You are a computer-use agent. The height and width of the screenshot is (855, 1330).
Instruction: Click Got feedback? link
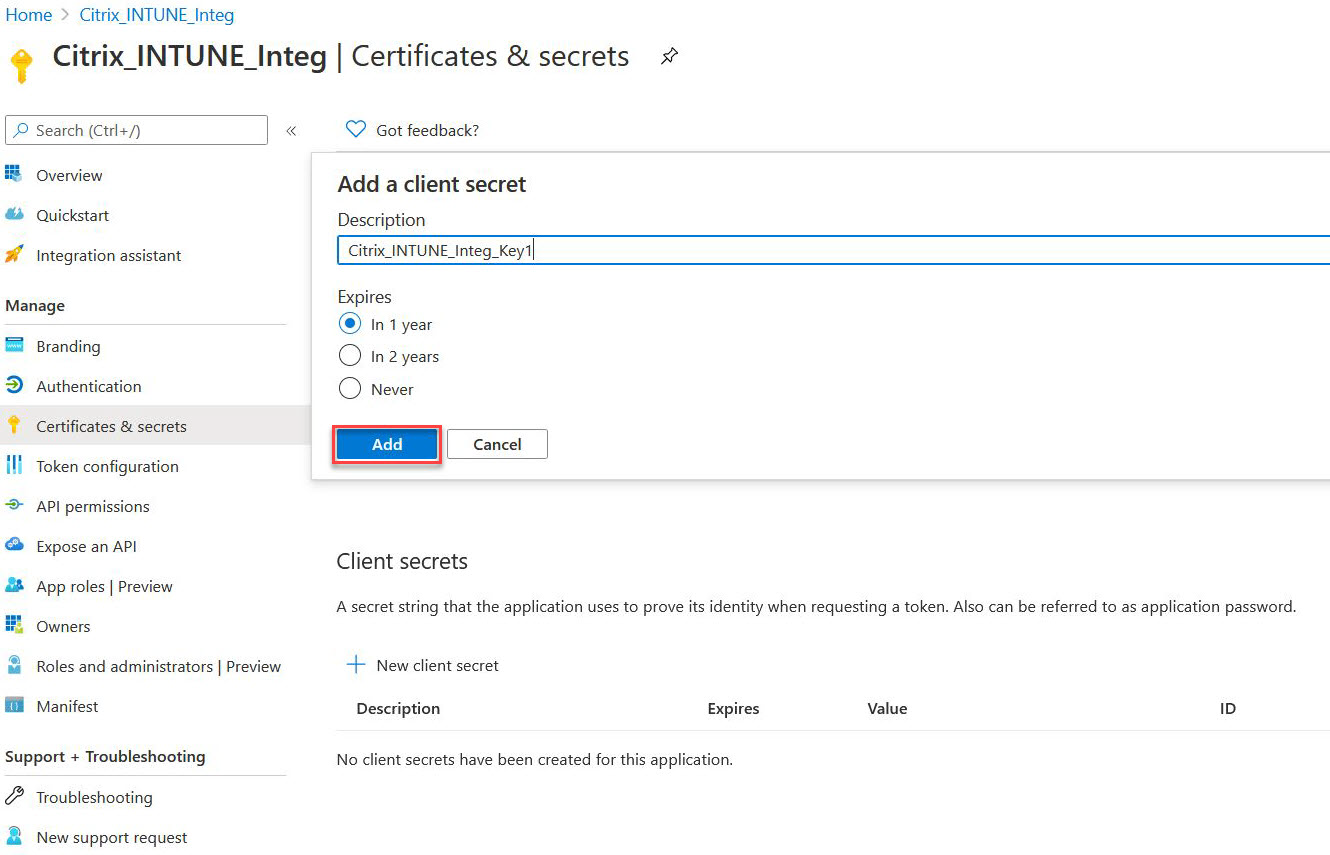[427, 130]
